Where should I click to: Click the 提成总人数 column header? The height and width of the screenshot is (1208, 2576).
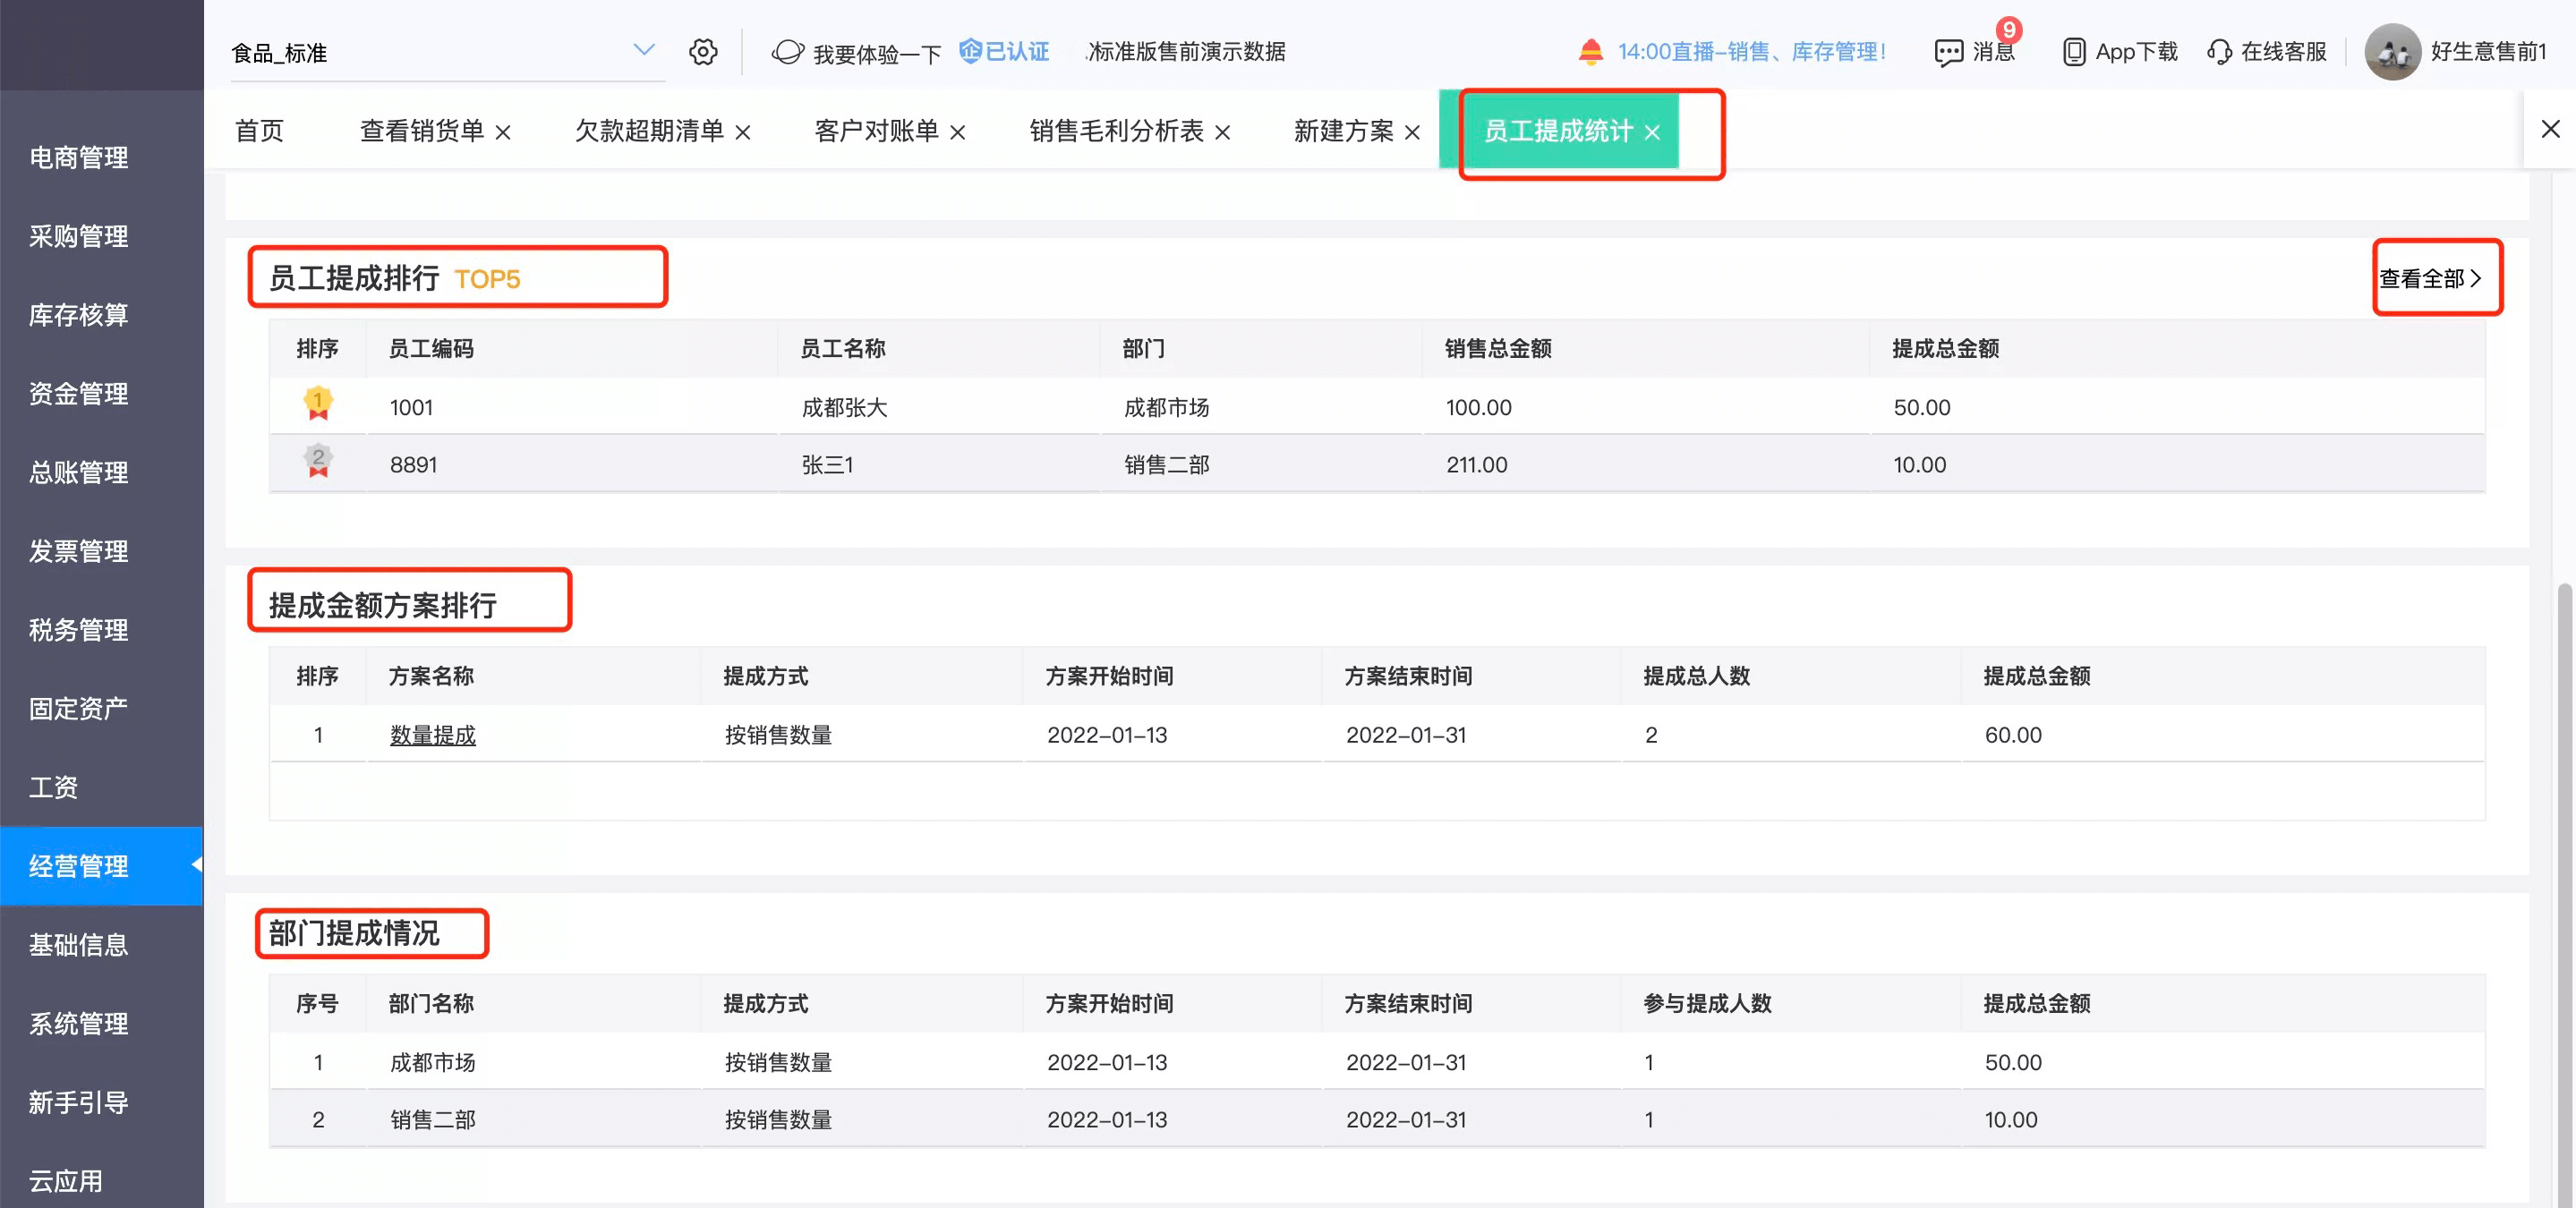coord(1696,677)
